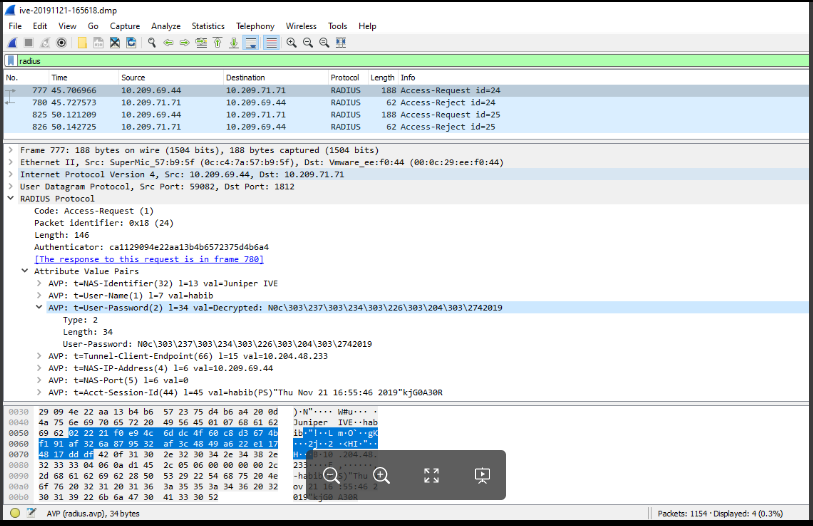Open capture options gear icon
Viewport: 813px width, 526px height.
click(x=62, y=43)
